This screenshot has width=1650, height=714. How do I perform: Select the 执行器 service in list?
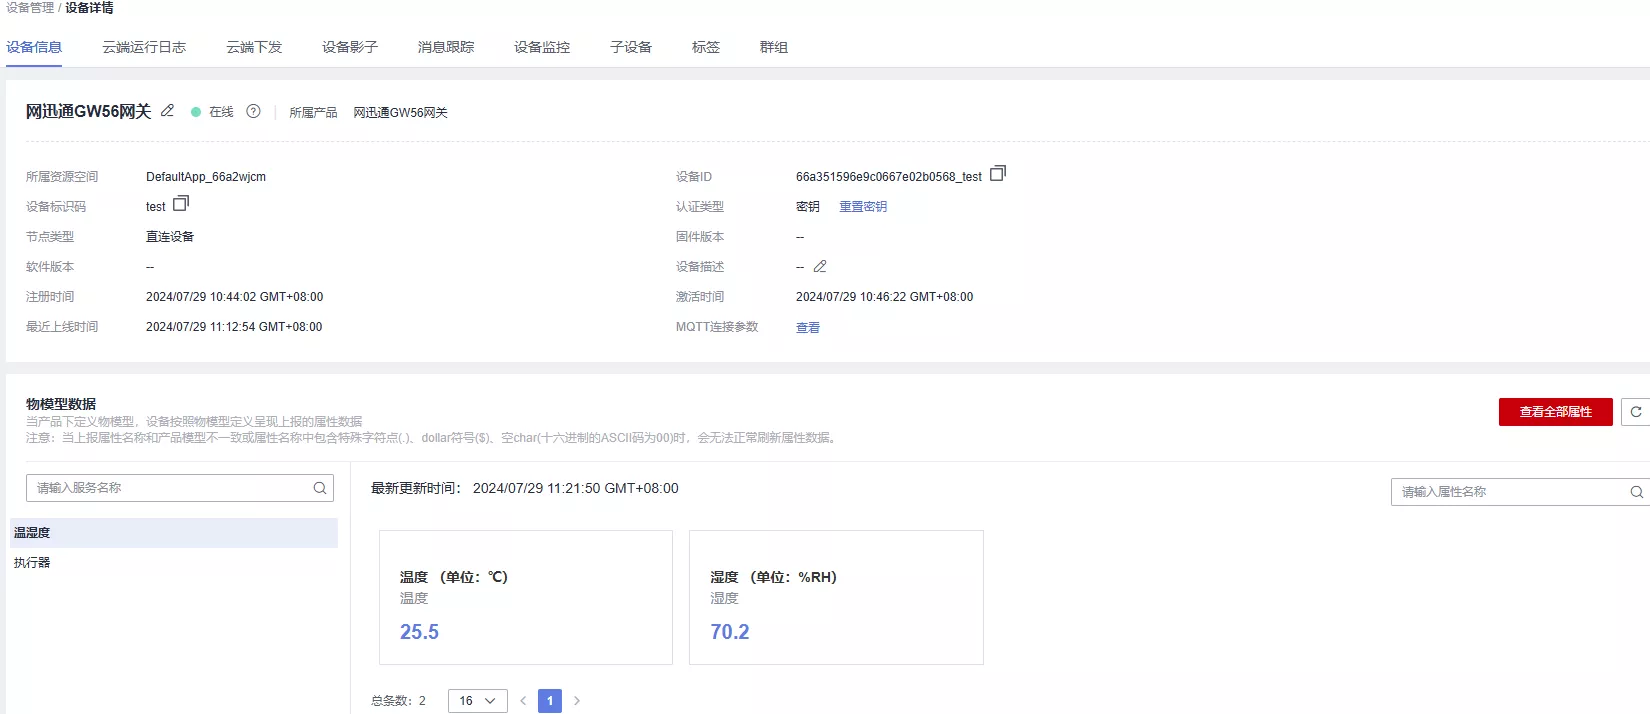(32, 563)
